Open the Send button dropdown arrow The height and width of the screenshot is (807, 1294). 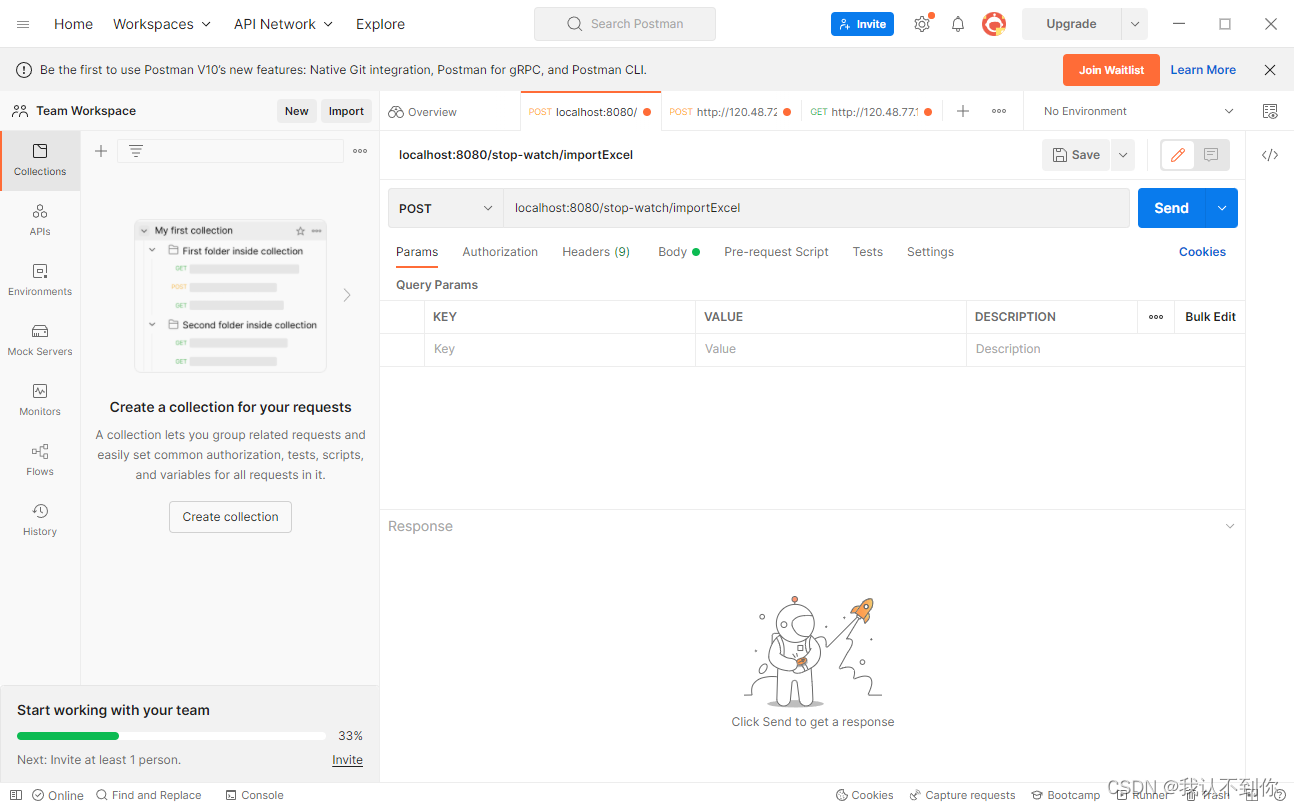click(1222, 208)
